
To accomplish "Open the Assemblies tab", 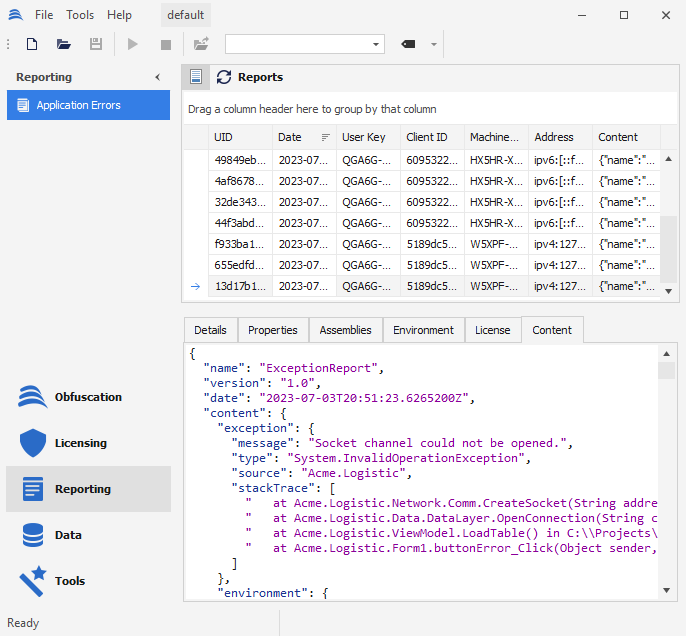I will pos(345,330).
